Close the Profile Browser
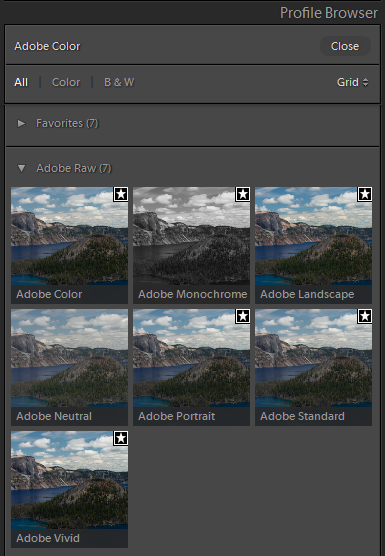 (345, 46)
